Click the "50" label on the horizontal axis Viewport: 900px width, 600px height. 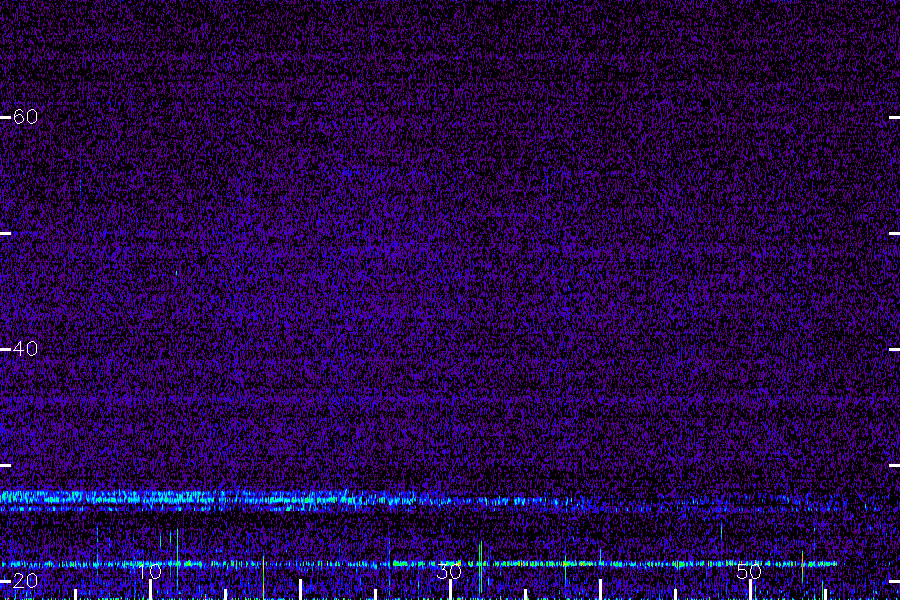click(x=749, y=571)
